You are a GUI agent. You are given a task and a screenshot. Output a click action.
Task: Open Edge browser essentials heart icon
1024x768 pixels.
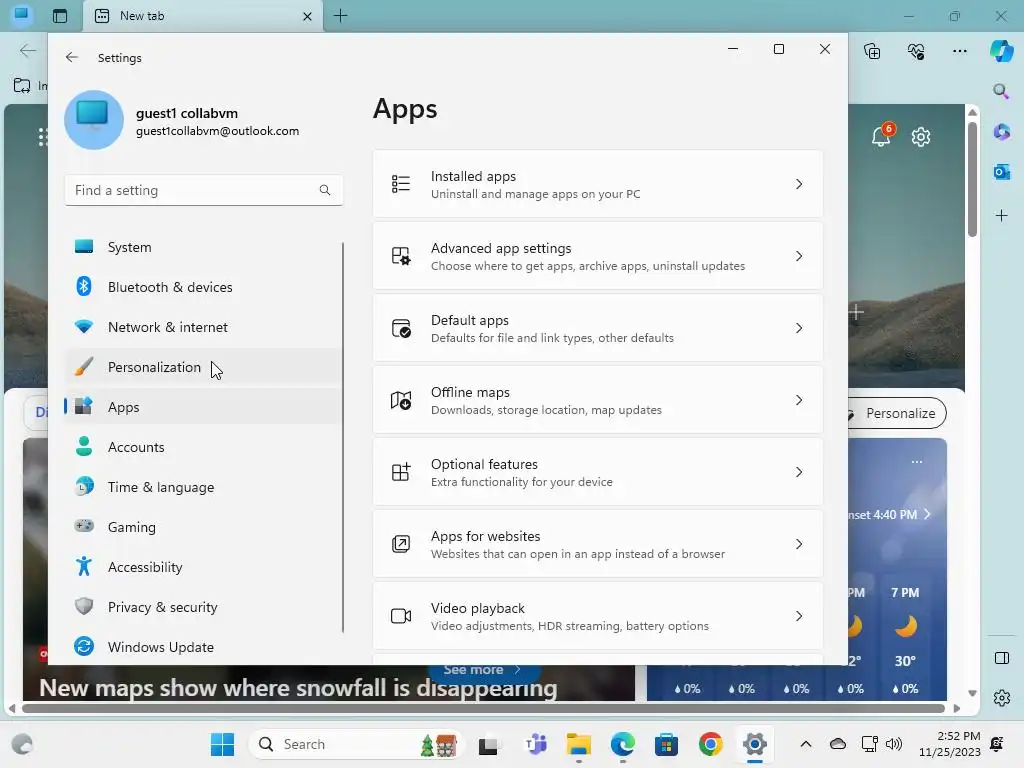(x=916, y=51)
